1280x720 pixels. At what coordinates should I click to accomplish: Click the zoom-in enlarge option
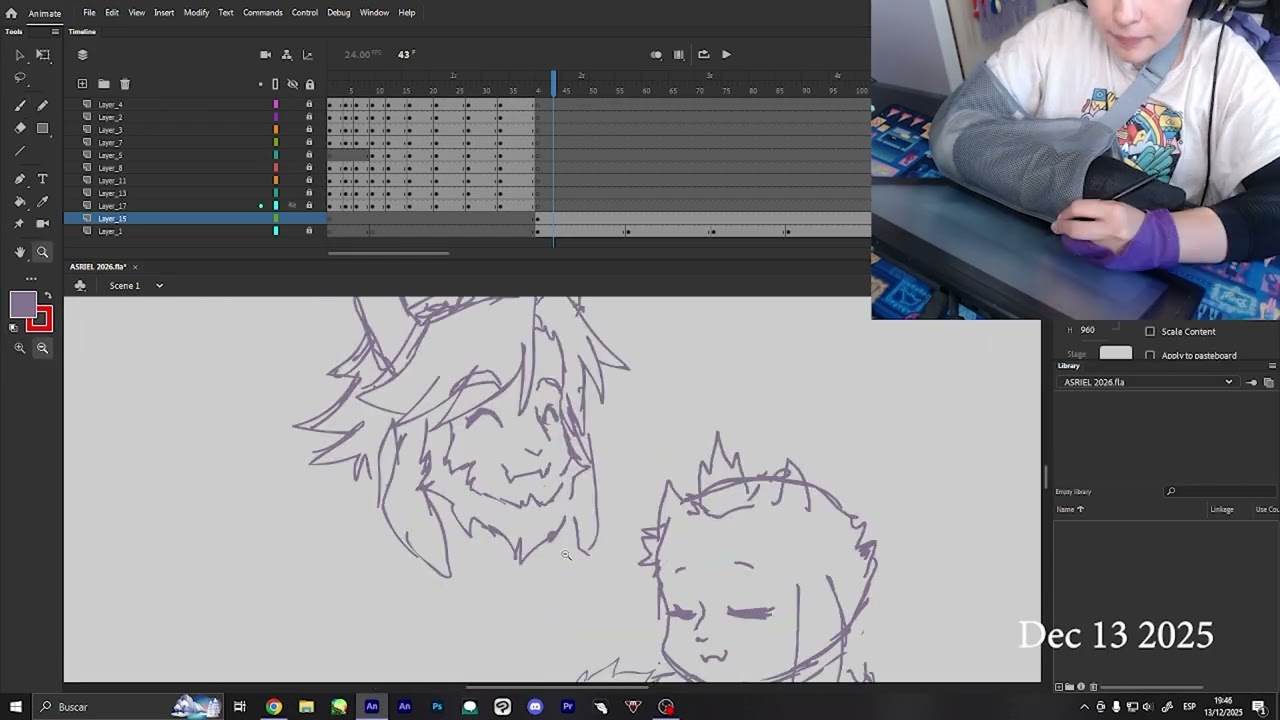[x=20, y=348]
